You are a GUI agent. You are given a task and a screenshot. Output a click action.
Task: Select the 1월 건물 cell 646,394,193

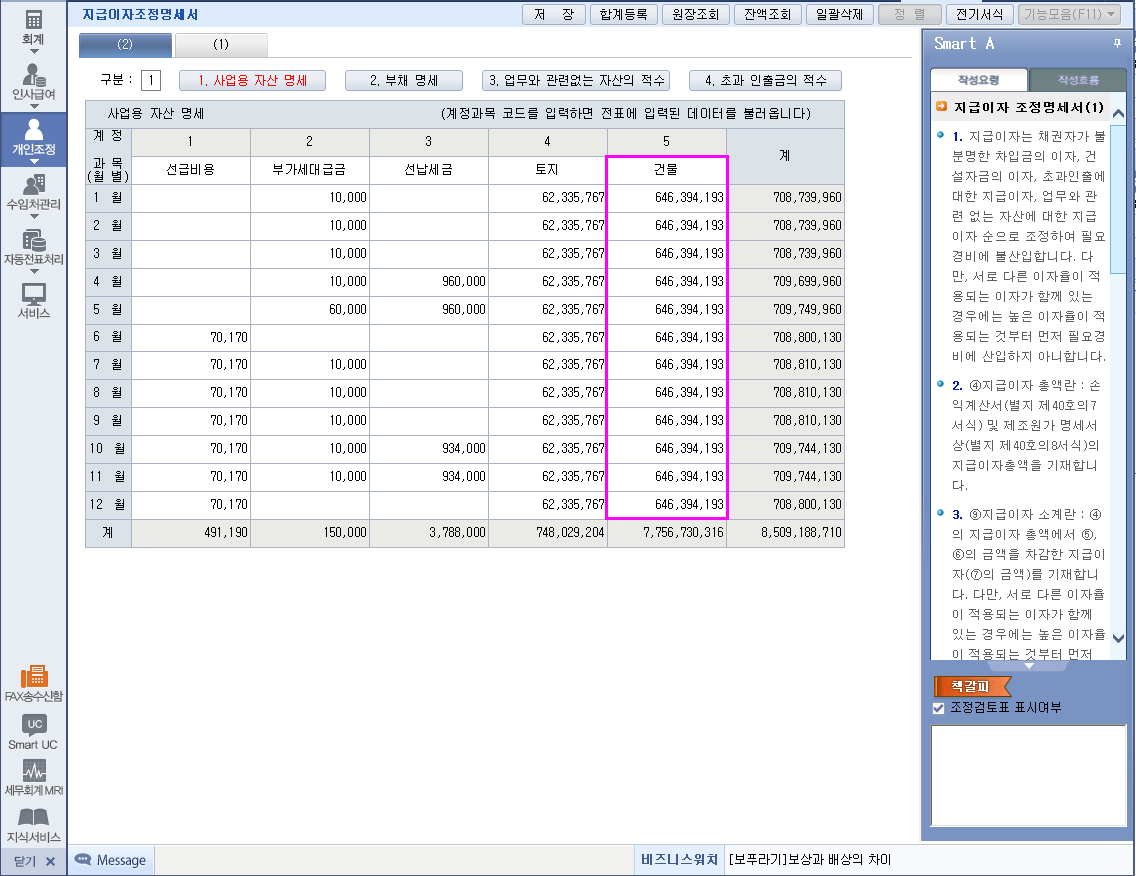click(667, 198)
